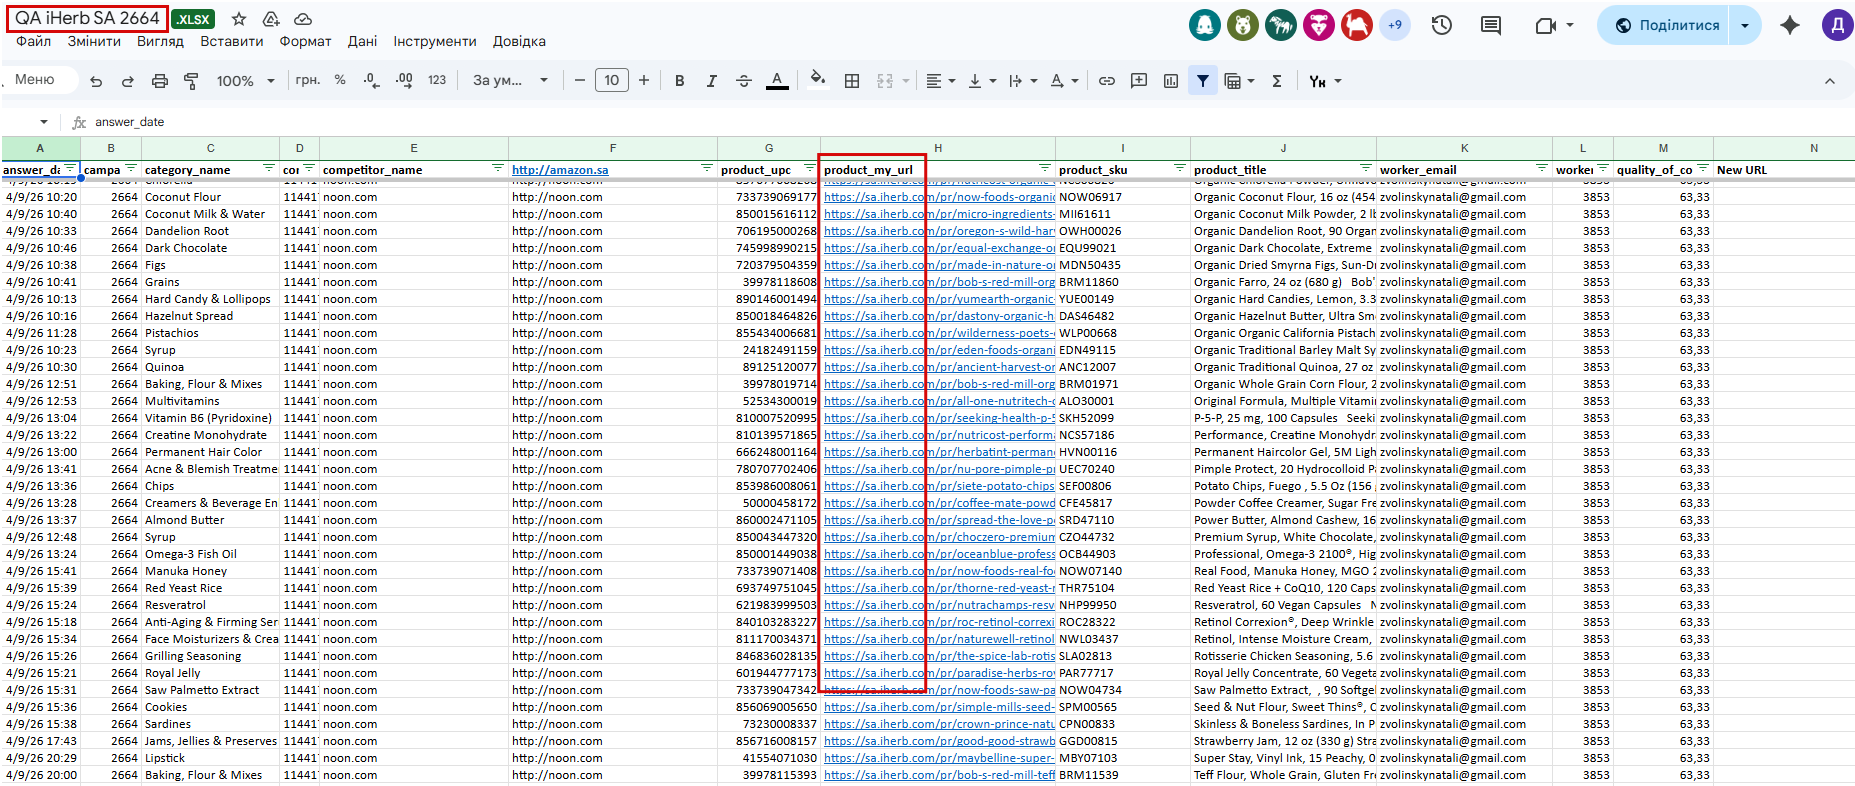Image resolution: width=1855 pixels, height=786 pixels.
Task: Decrease decimal places
Action: (x=371, y=80)
